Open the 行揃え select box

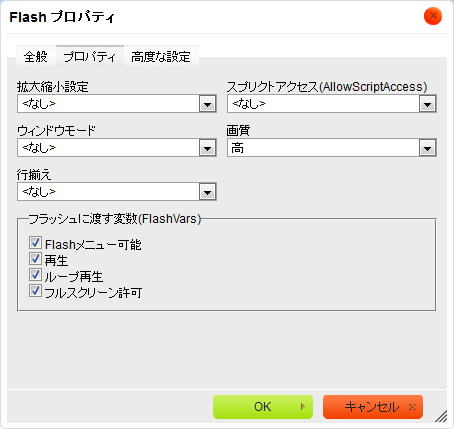(x=117, y=192)
